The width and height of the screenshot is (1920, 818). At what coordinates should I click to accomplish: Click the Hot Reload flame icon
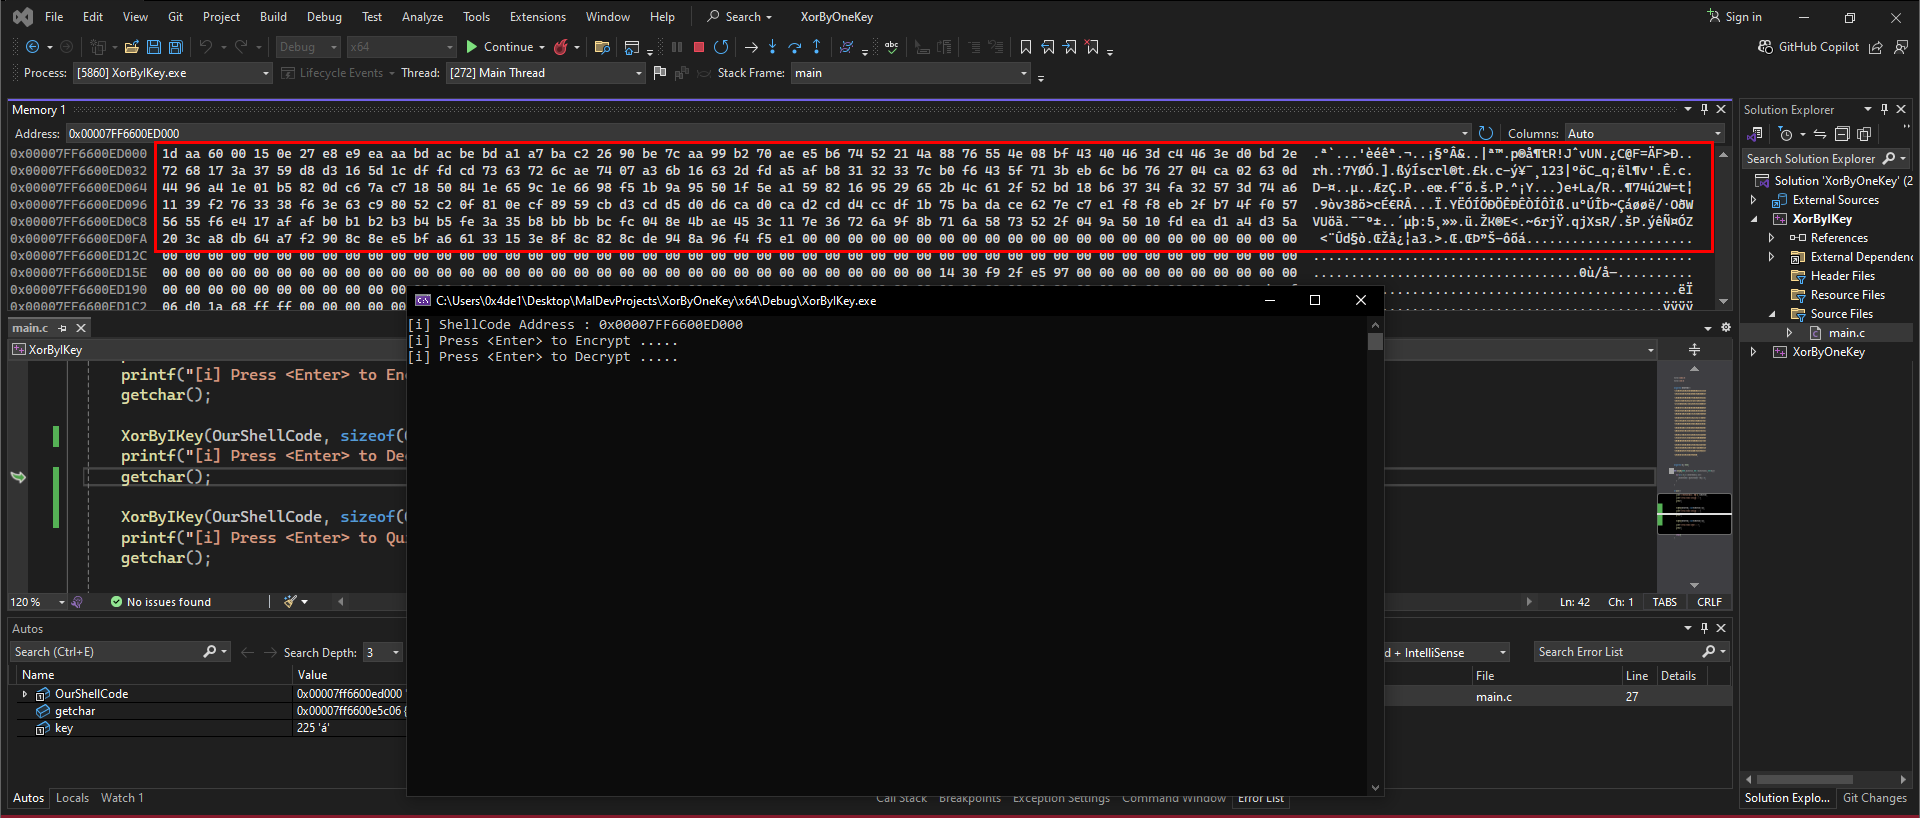tap(561, 47)
